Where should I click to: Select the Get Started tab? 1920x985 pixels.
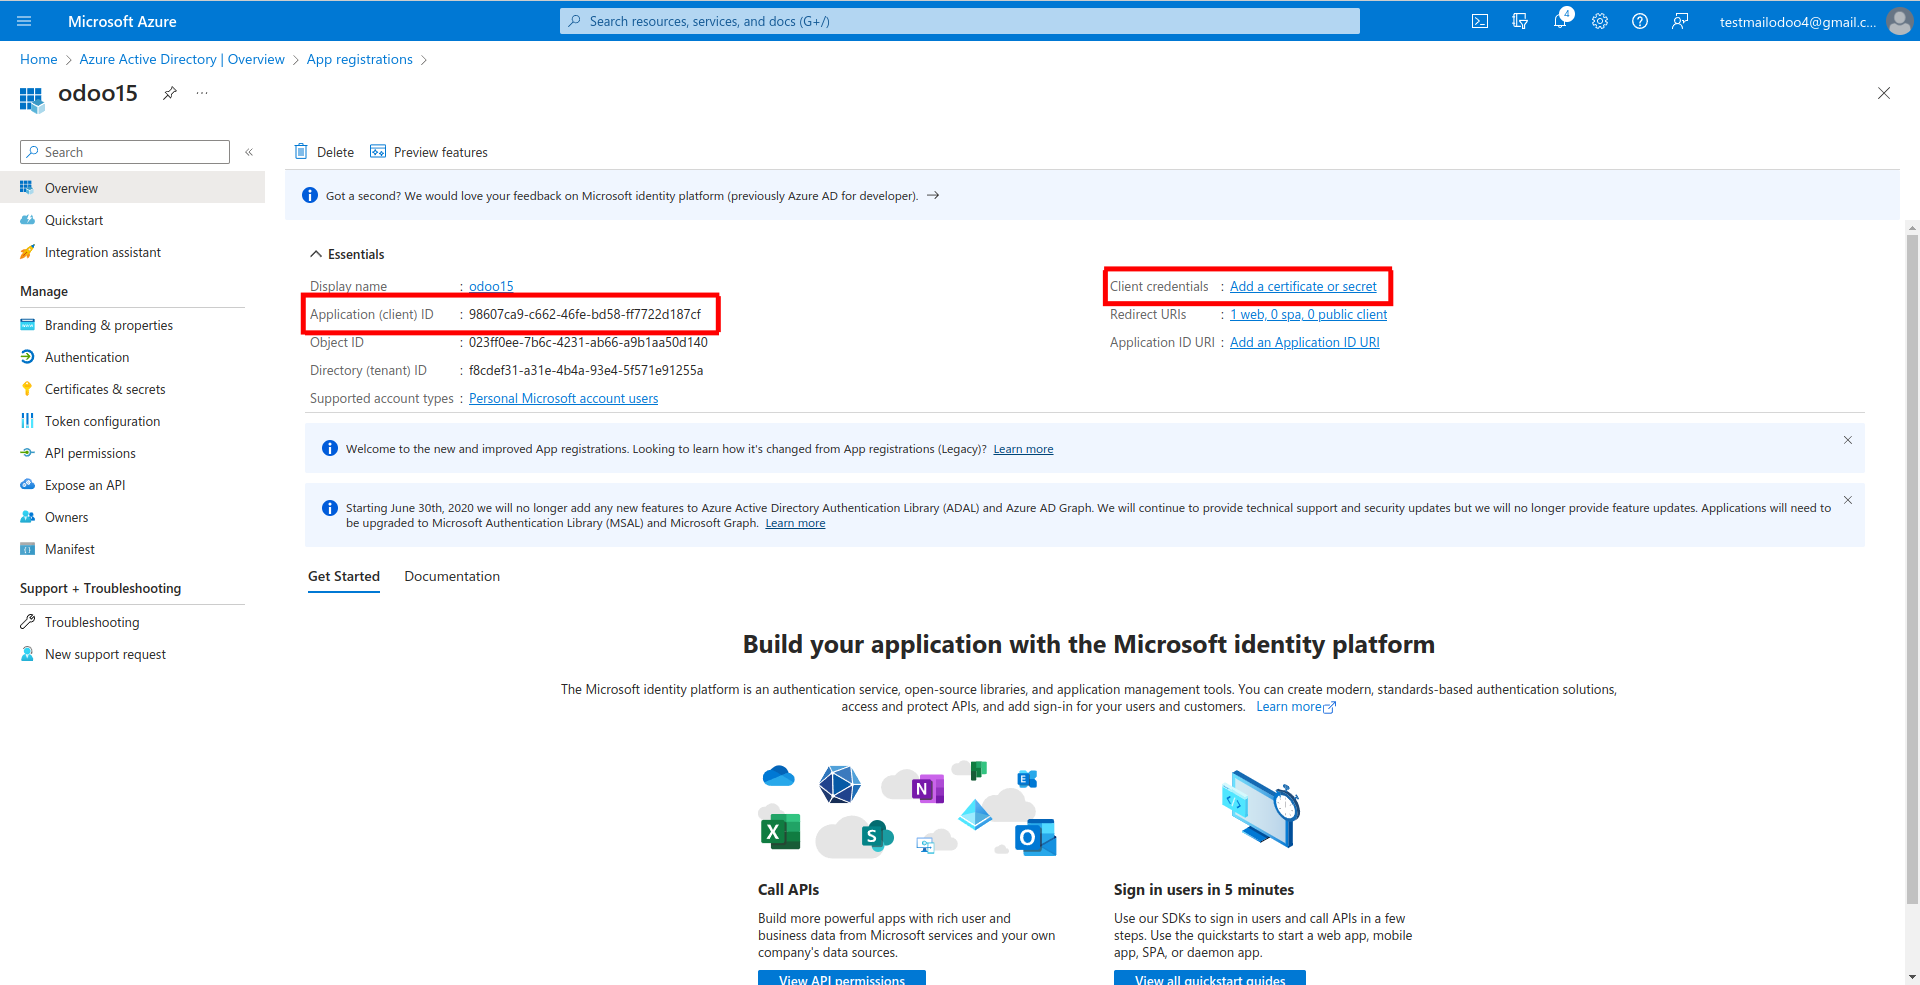point(344,577)
